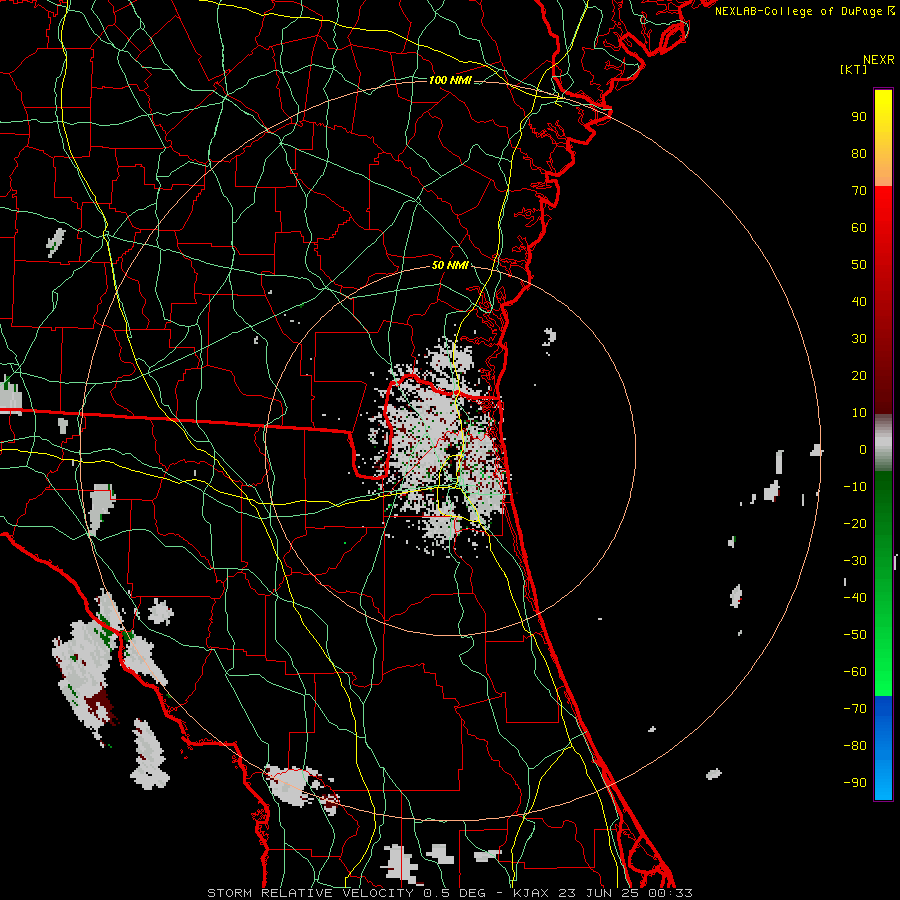Click the 50 NMI range ring label
This screenshot has width=900, height=900.
(450, 265)
